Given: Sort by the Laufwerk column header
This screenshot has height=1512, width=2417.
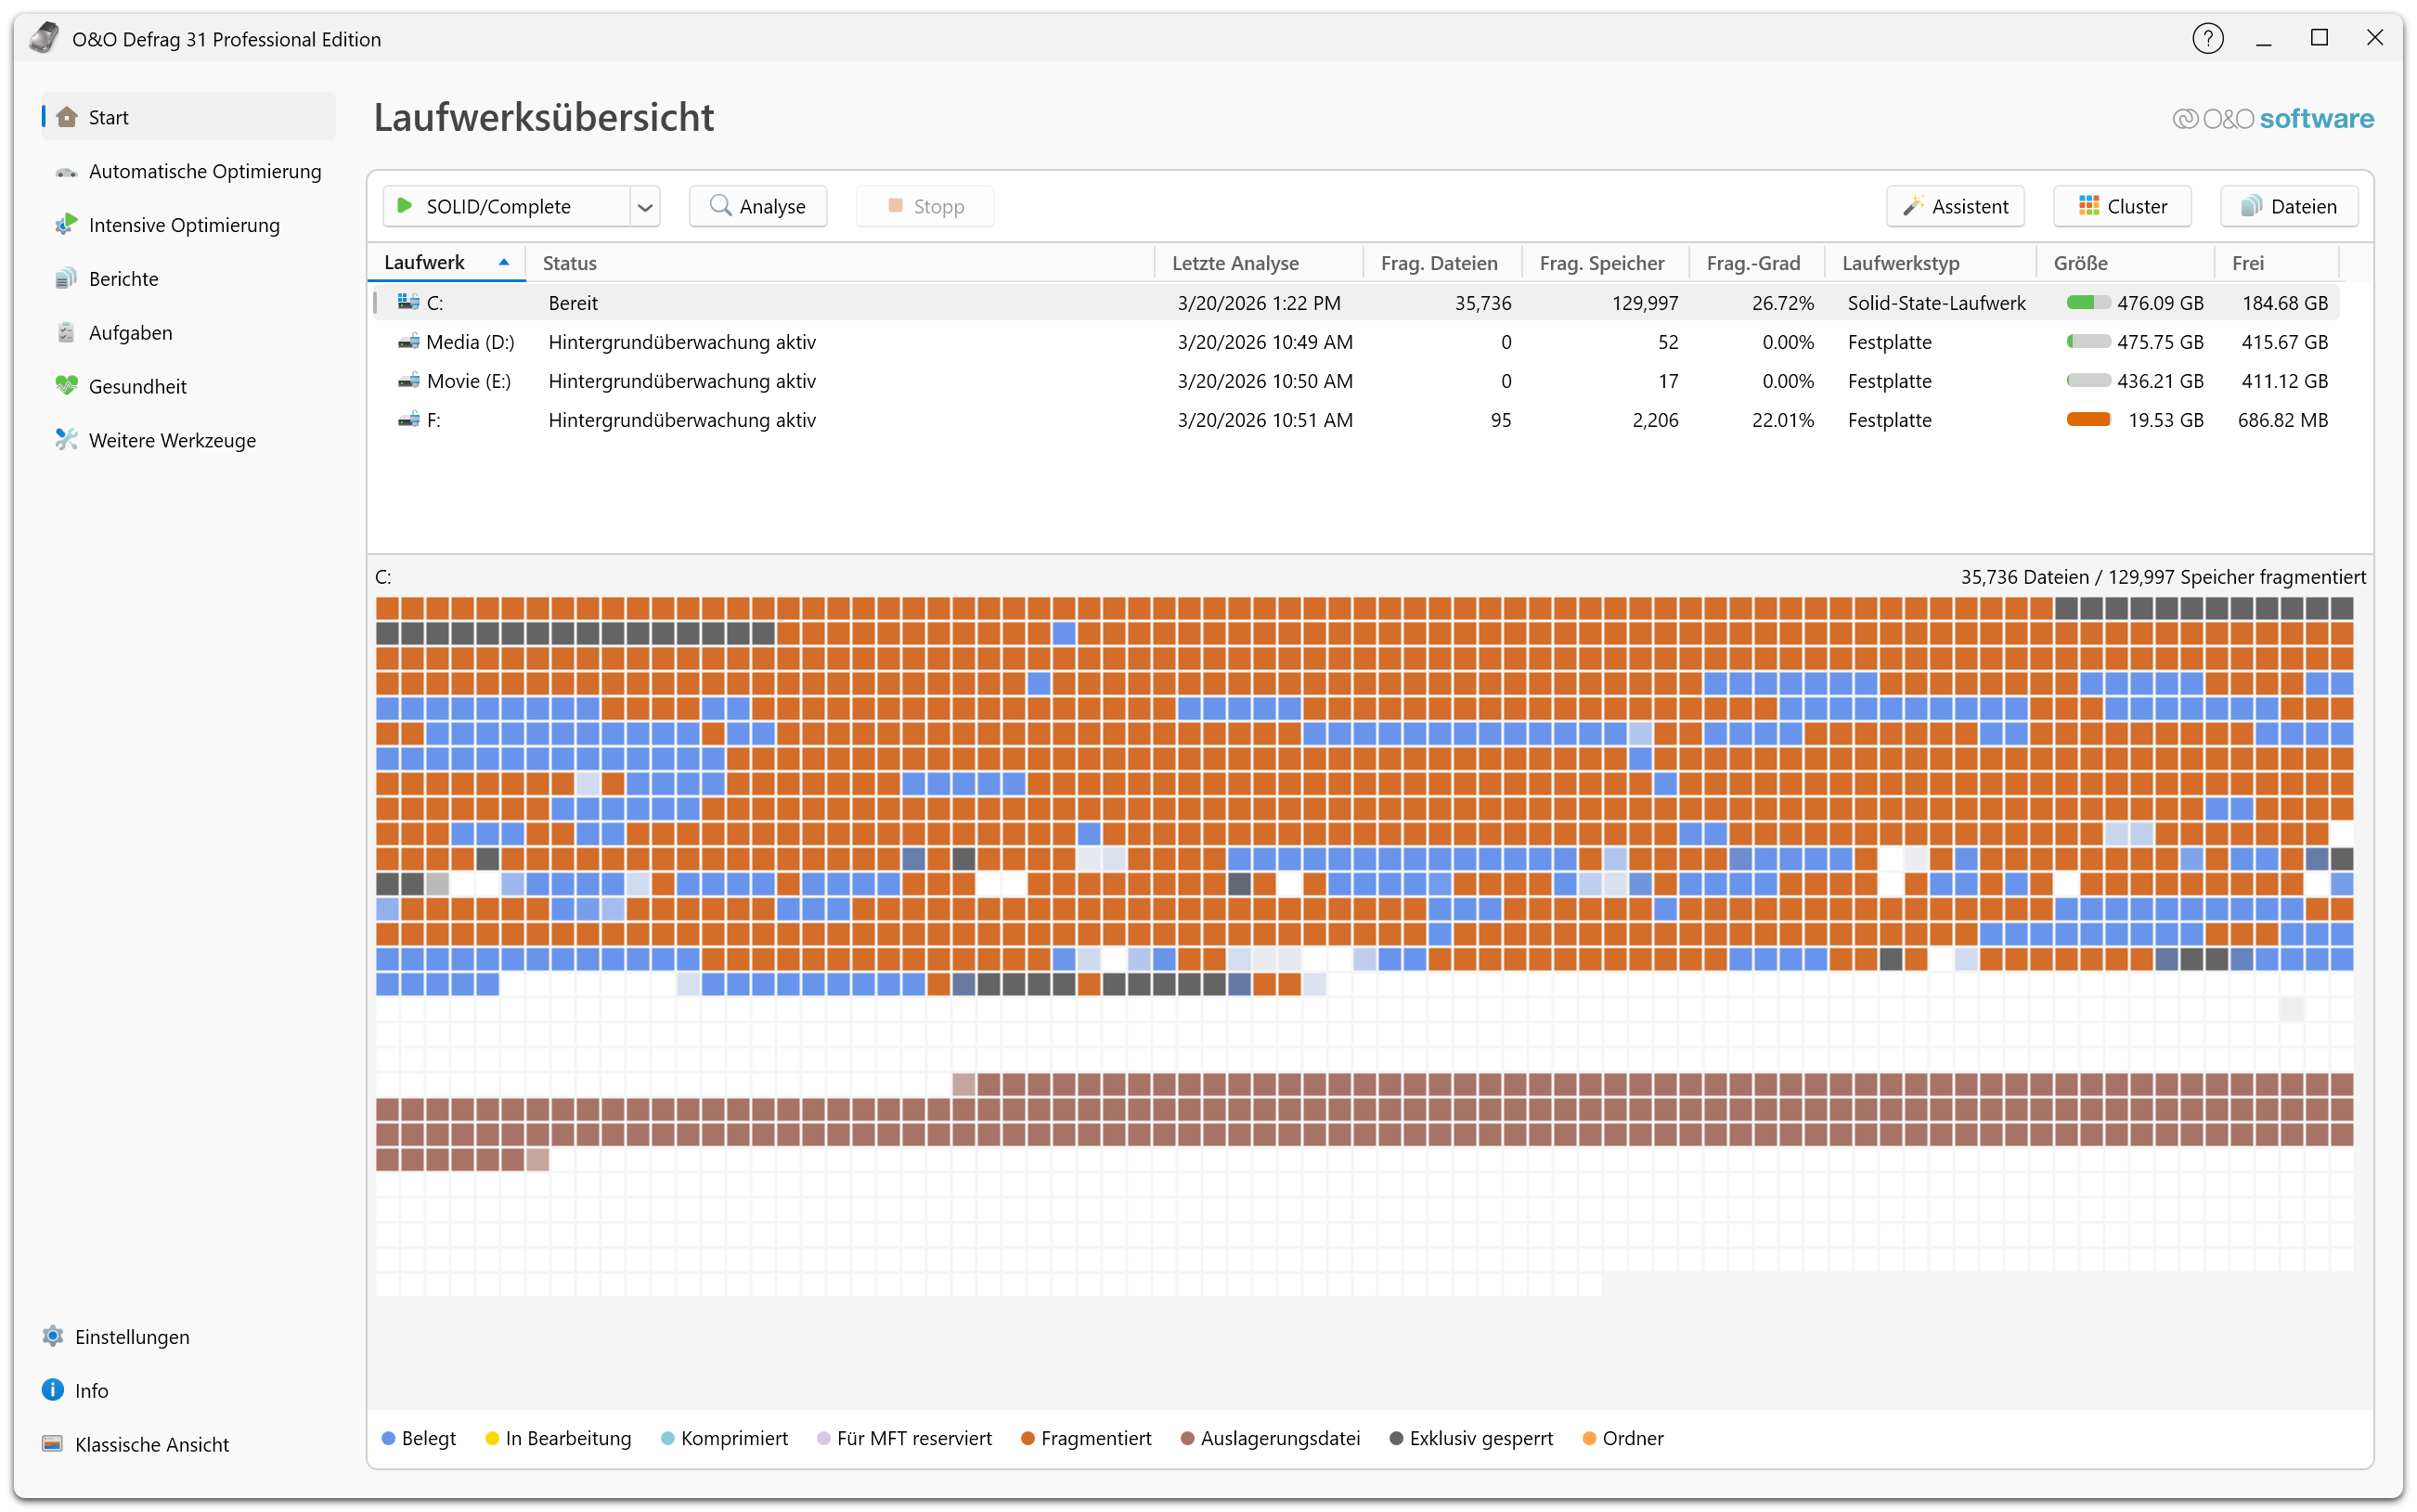Looking at the screenshot, I should (425, 263).
